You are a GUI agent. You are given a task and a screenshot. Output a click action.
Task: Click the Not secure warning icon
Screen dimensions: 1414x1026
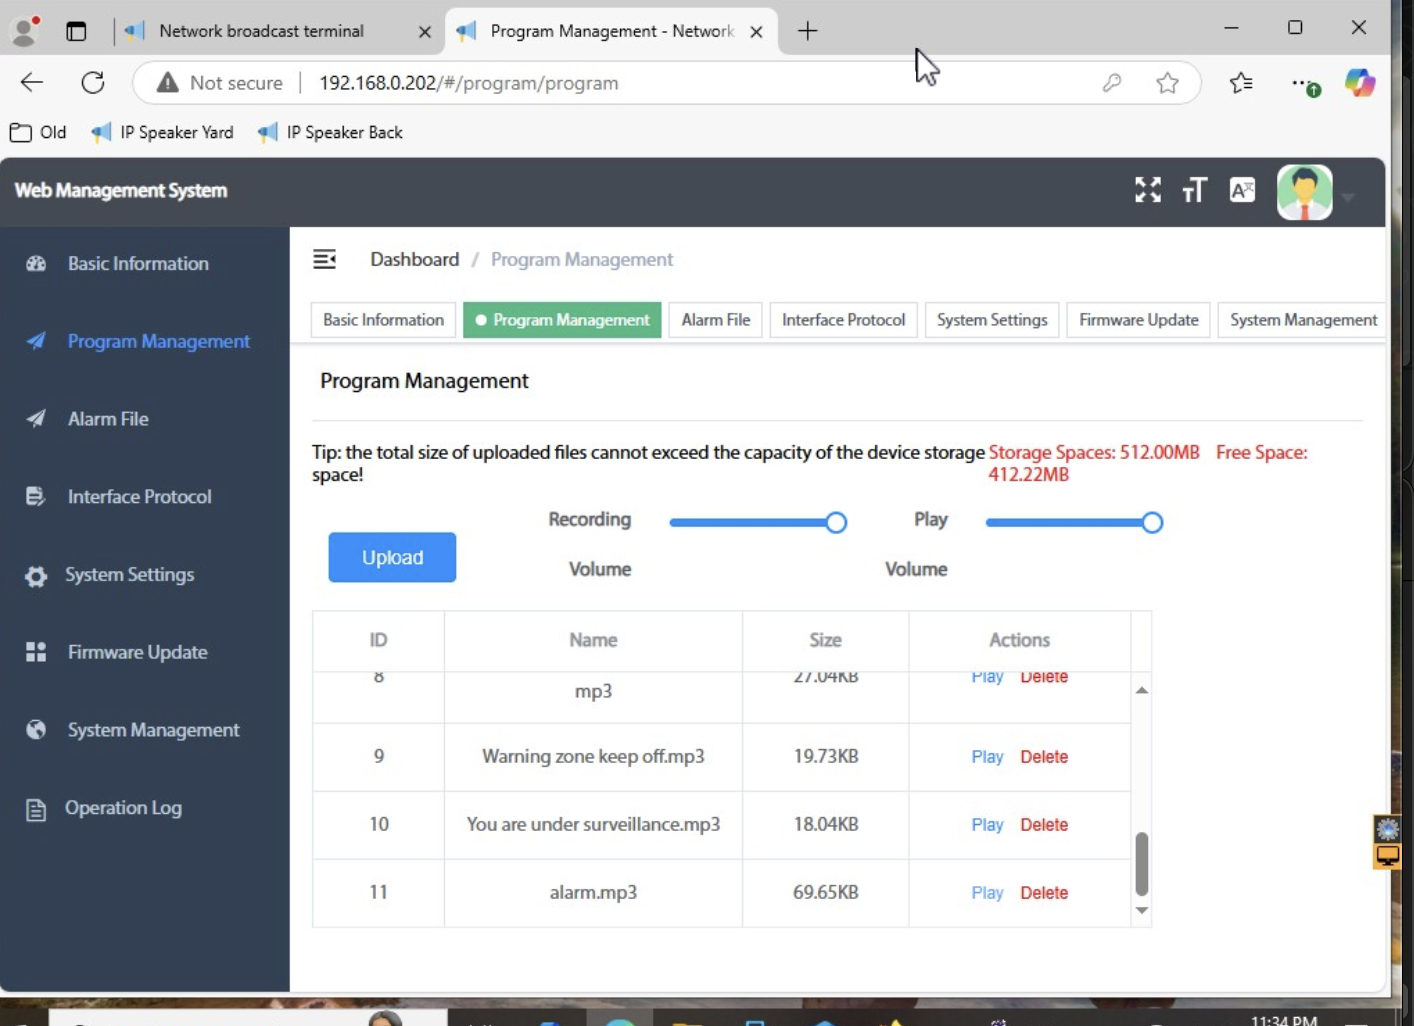coord(167,83)
